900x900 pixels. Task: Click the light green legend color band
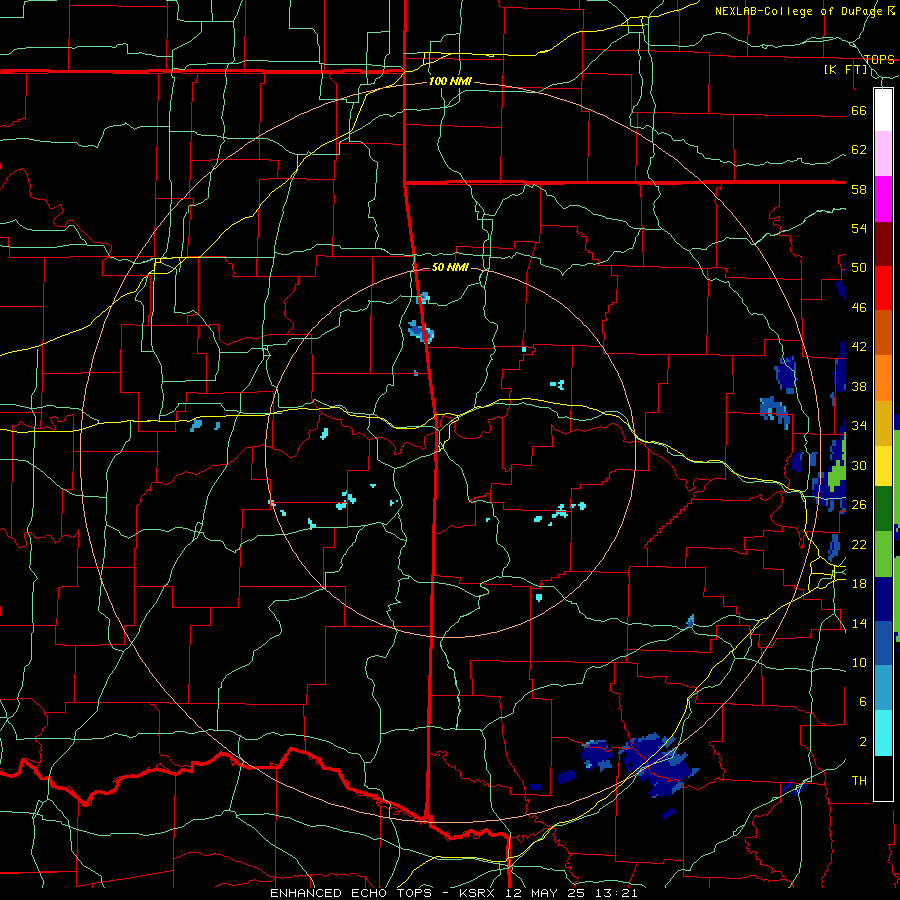click(883, 554)
